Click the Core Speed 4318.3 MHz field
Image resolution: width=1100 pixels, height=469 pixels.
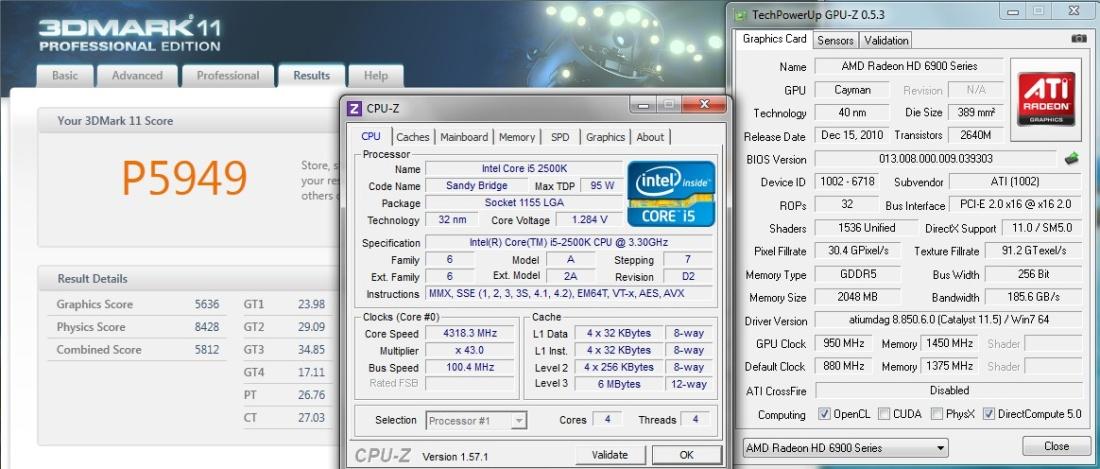coord(469,334)
